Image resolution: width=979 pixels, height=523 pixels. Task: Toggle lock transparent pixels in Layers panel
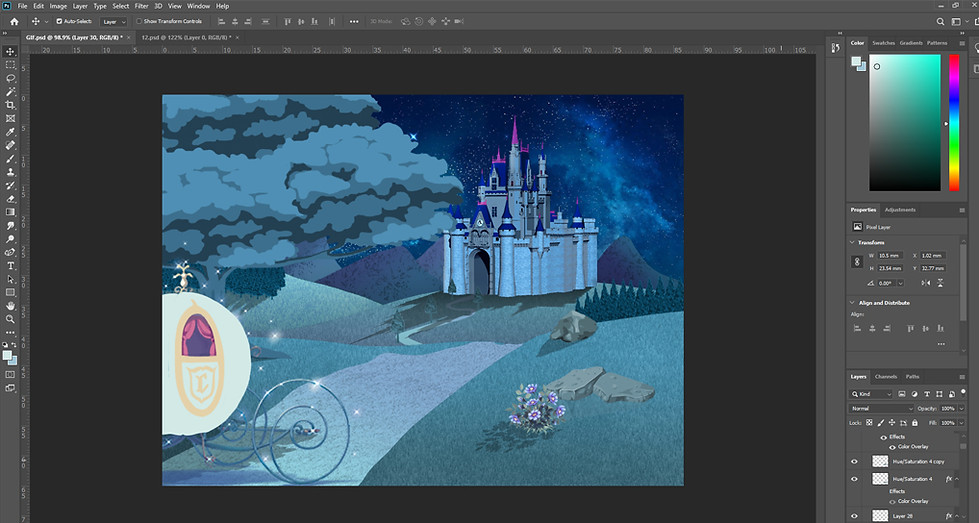(869, 423)
